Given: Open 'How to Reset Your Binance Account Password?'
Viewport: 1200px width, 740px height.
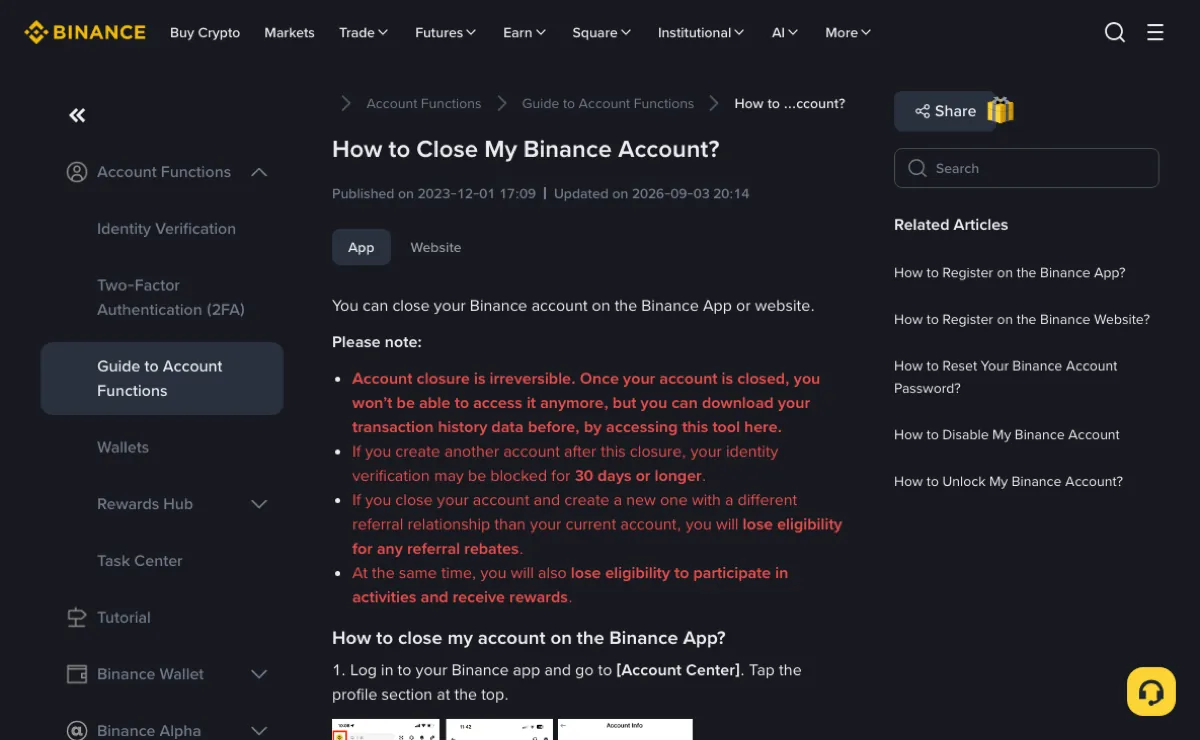Looking at the screenshot, I should coord(1006,377).
